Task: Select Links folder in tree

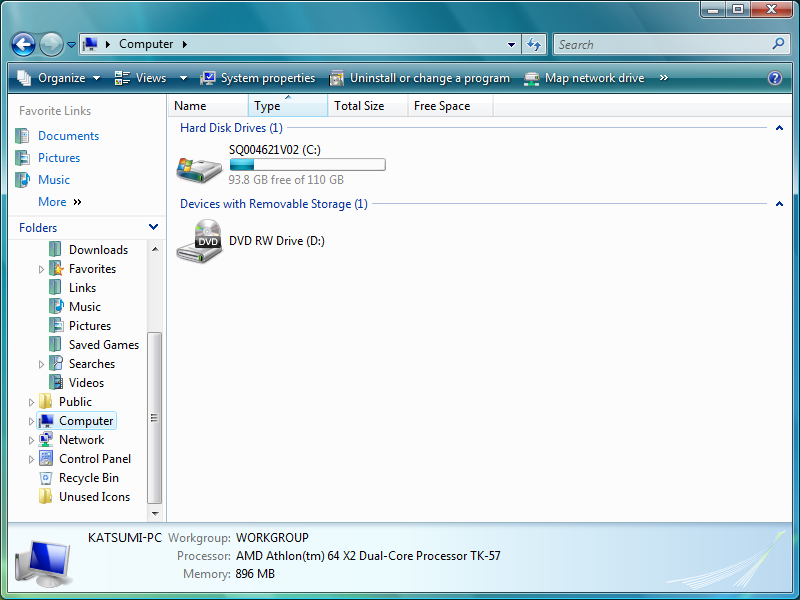Action: coord(82,288)
